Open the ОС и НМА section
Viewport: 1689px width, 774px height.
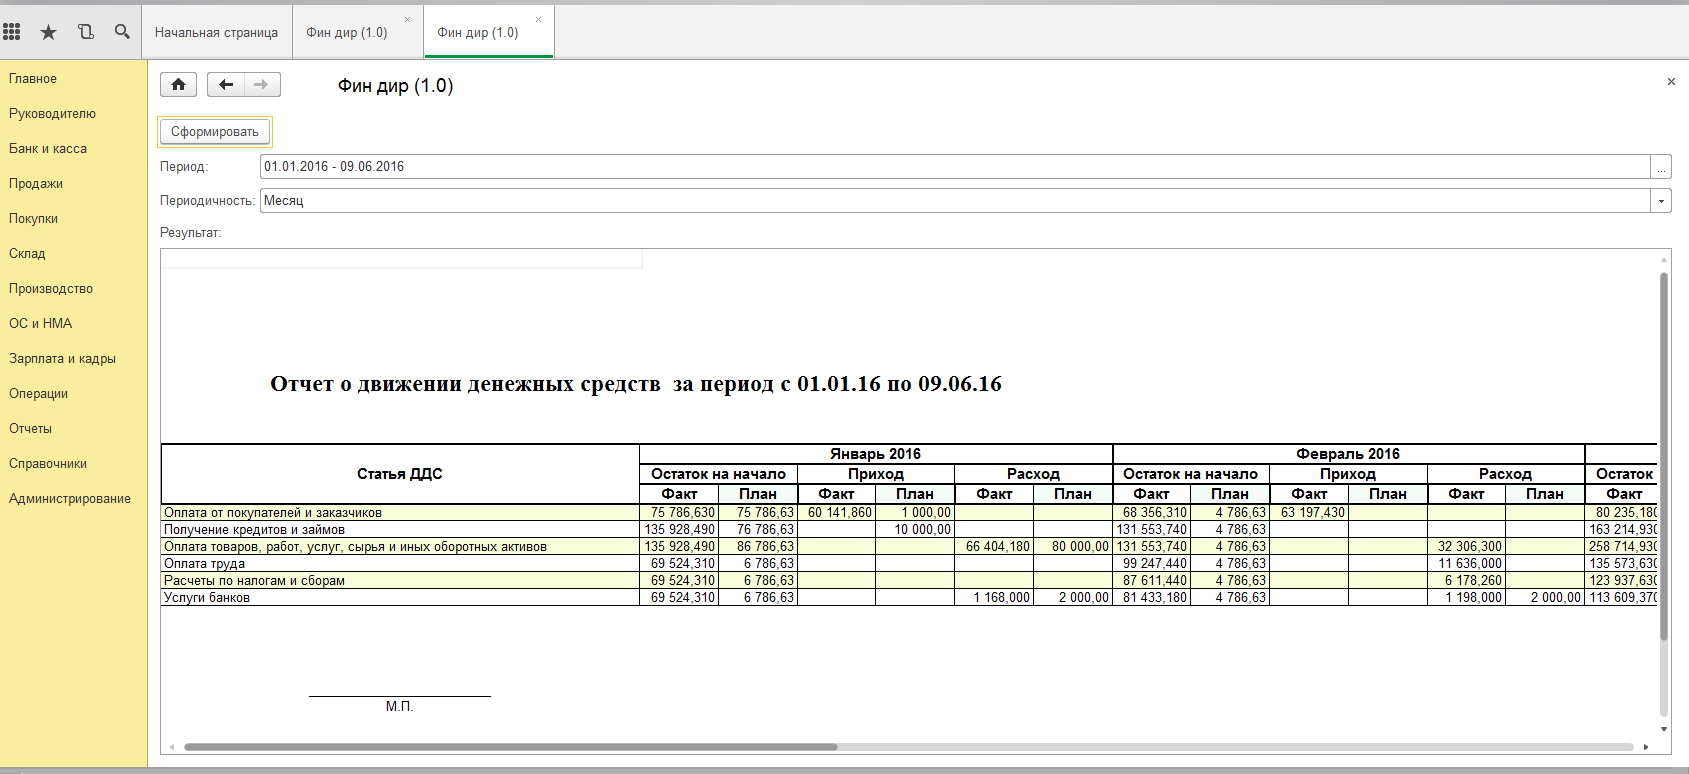point(41,324)
